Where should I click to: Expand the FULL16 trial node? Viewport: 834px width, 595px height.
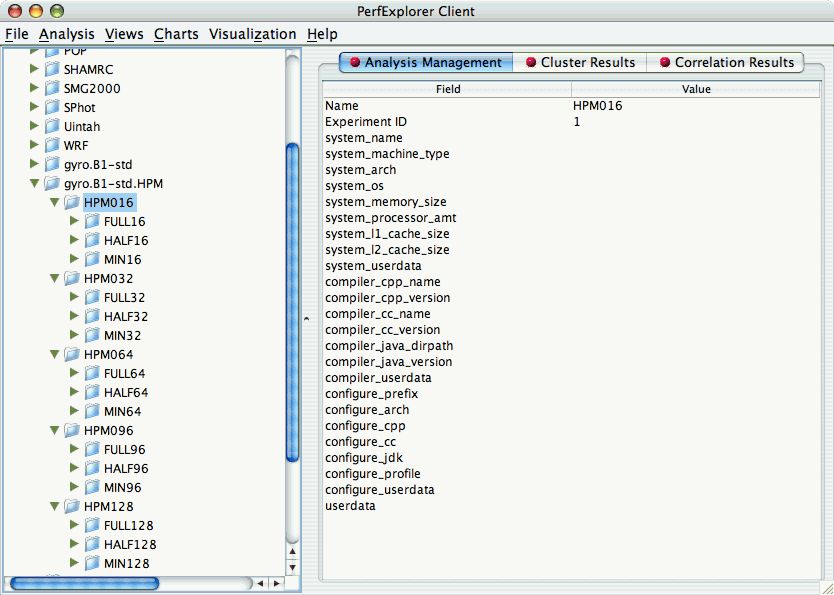click(75, 222)
